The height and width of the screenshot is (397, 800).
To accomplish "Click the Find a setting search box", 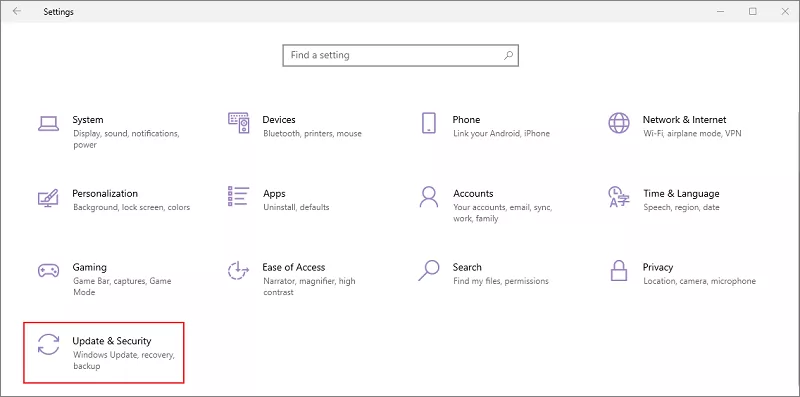I will (401, 55).
